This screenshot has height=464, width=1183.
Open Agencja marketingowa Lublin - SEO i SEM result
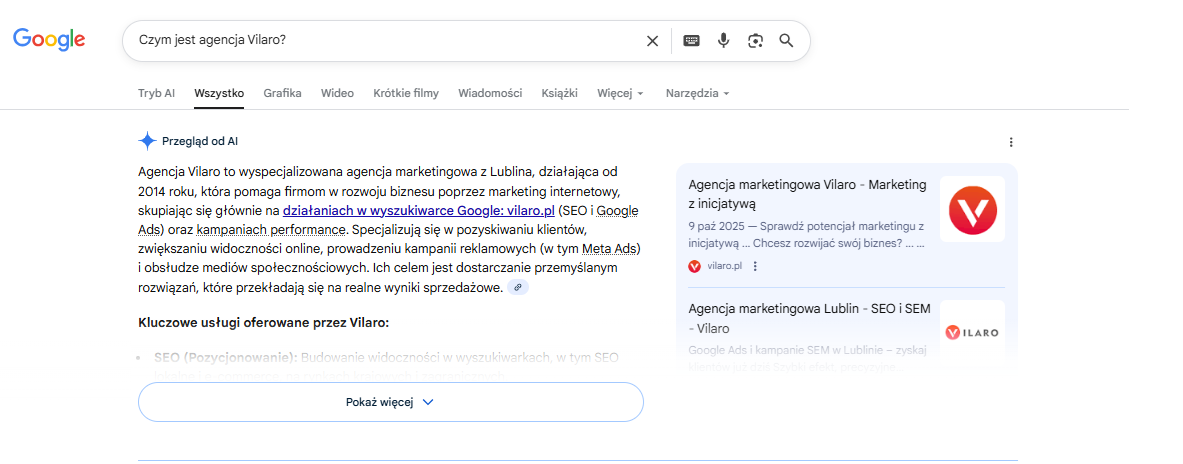coord(810,318)
